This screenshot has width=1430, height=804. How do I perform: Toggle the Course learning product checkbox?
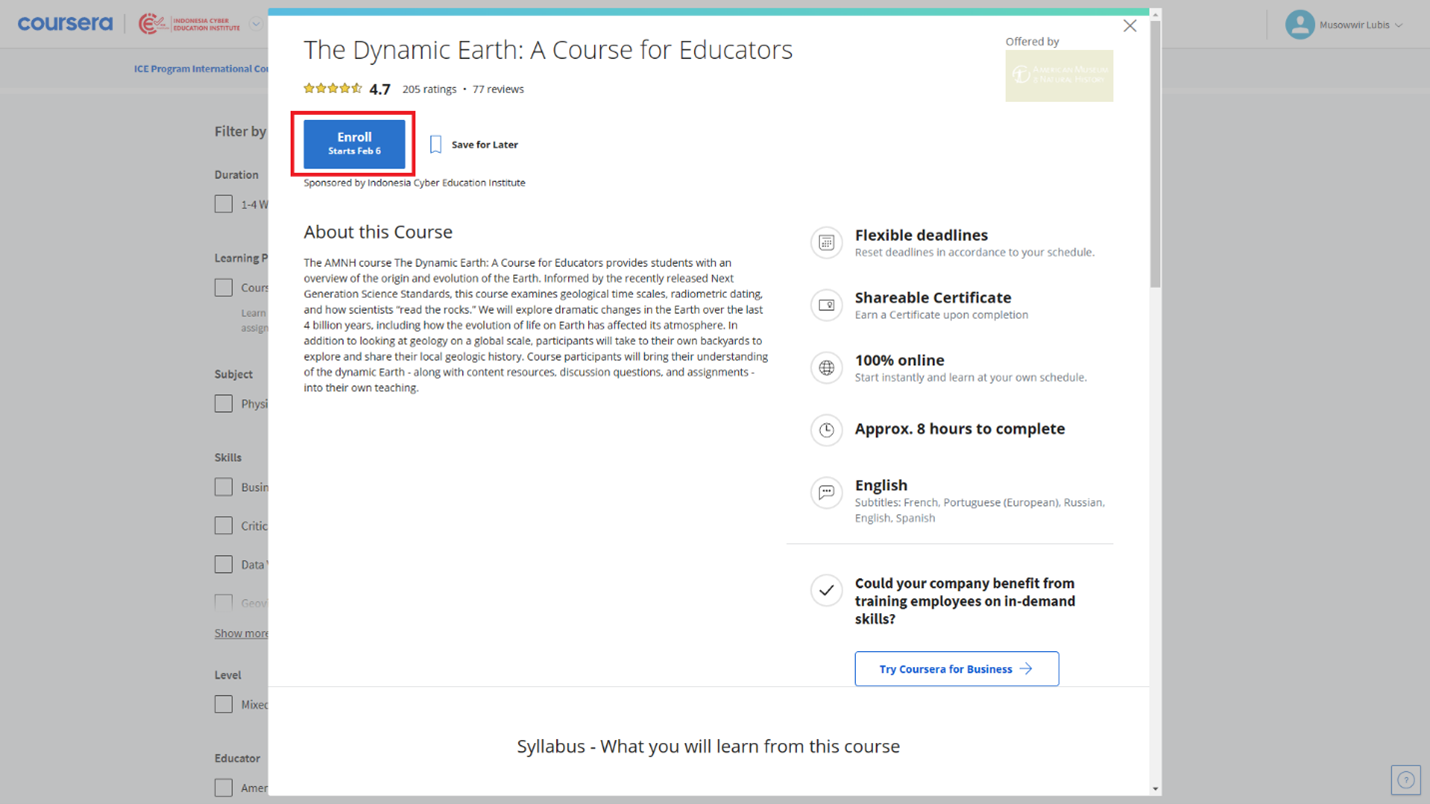224,288
